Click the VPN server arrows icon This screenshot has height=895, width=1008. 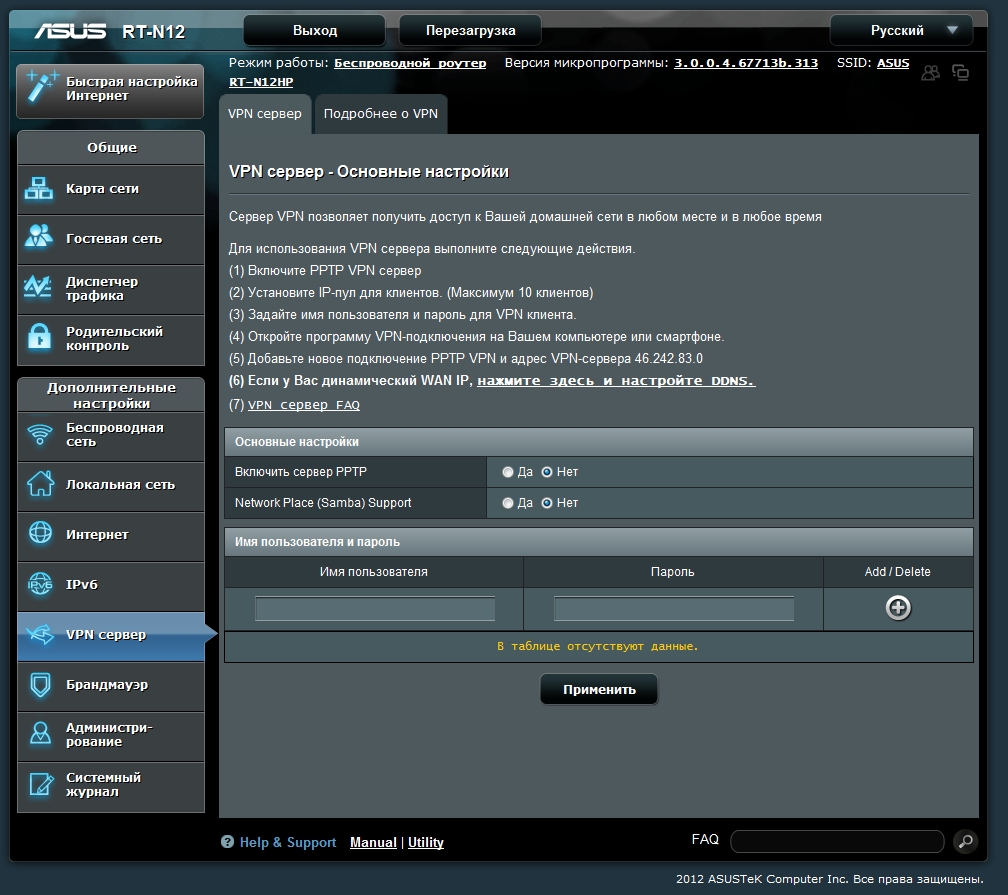pos(40,634)
